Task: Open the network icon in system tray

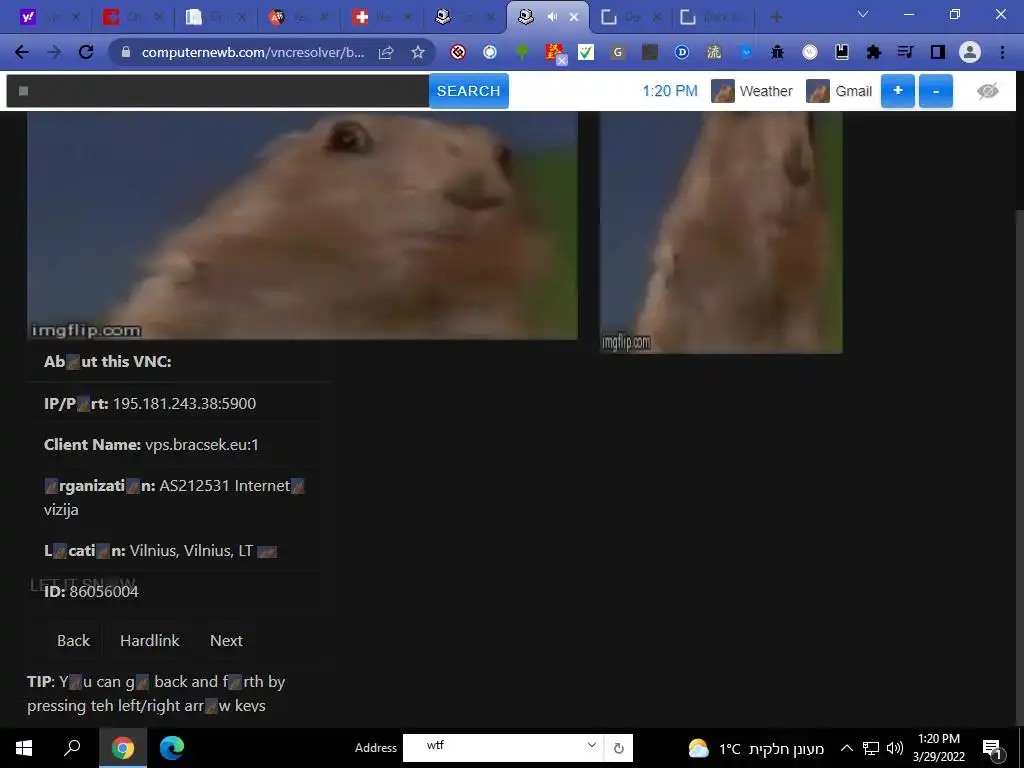Action: pos(871,748)
